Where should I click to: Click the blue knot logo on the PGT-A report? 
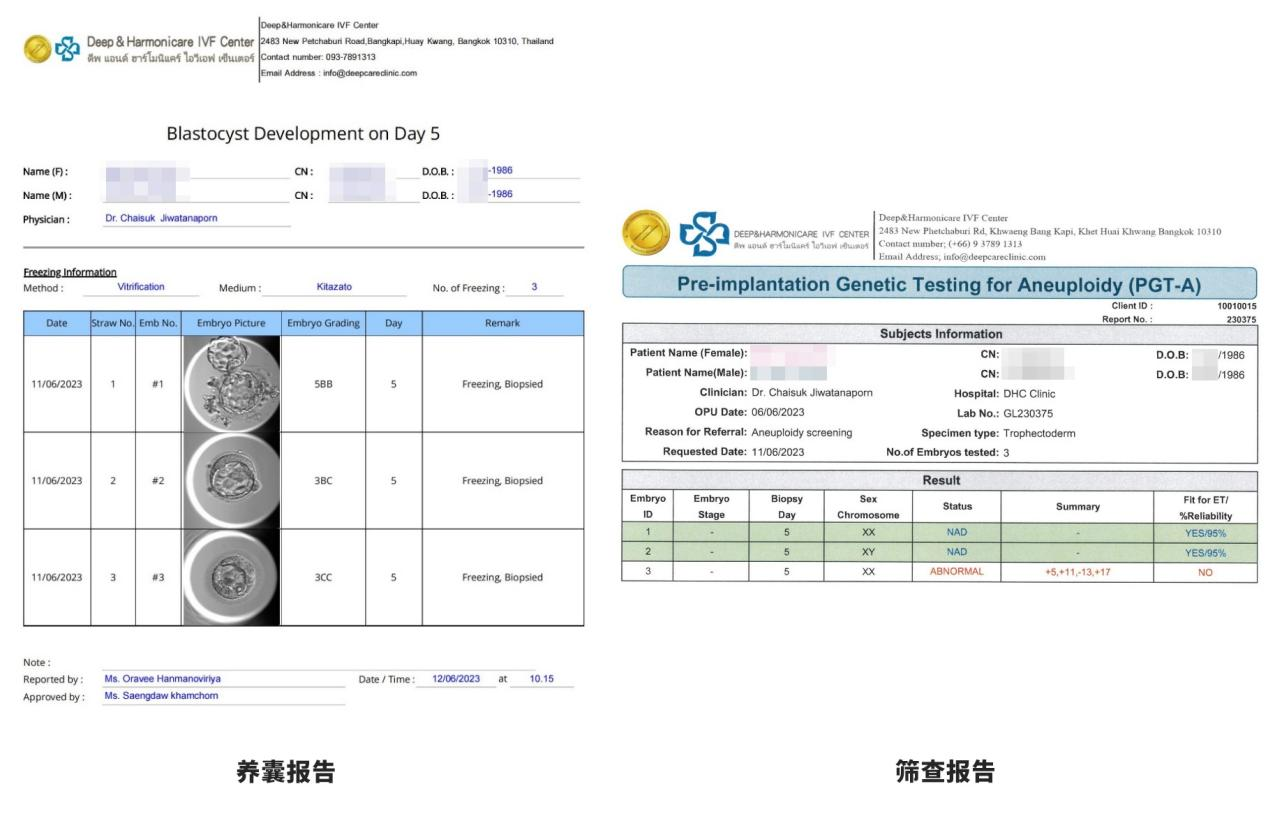[704, 234]
